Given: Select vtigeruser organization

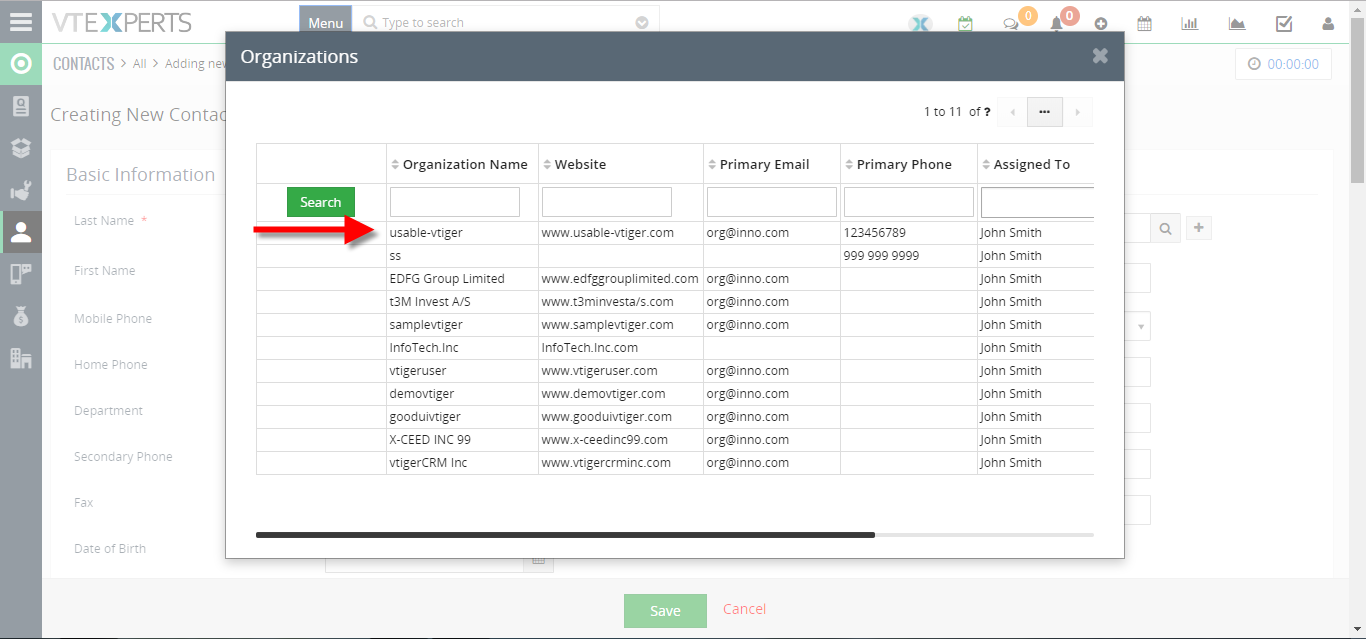Looking at the screenshot, I should tap(418, 371).
